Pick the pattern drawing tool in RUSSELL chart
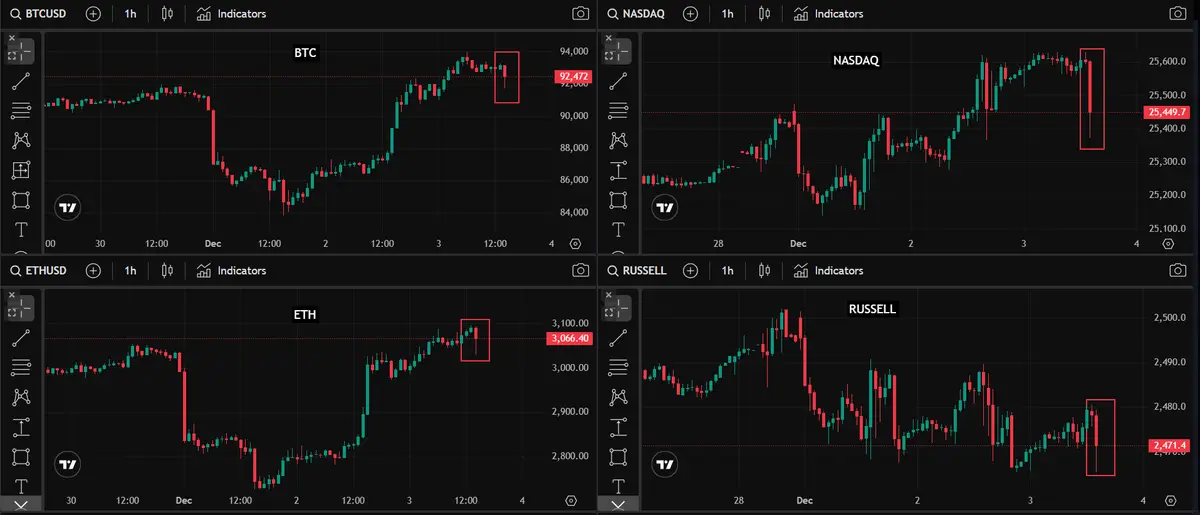 coord(617,398)
